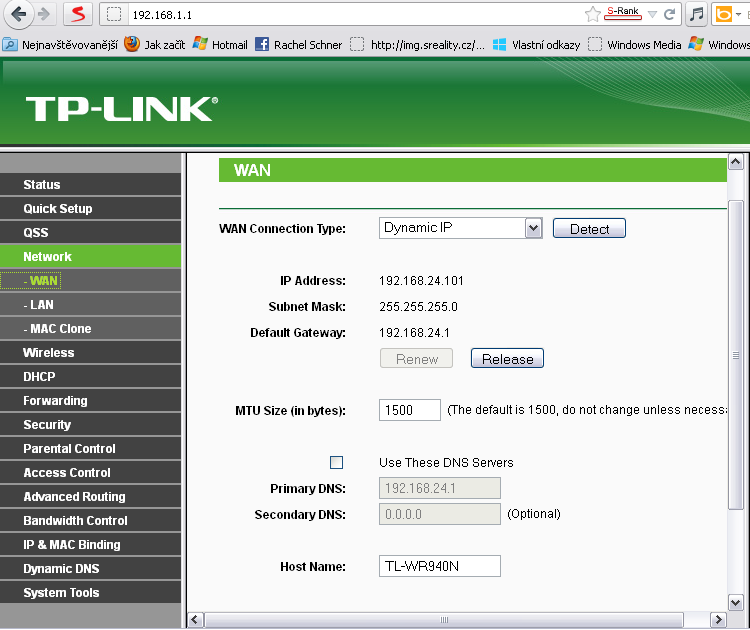Image resolution: width=750 pixels, height=630 pixels.
Task: Click the Host Name input field
Action: [x=440, y=566]
